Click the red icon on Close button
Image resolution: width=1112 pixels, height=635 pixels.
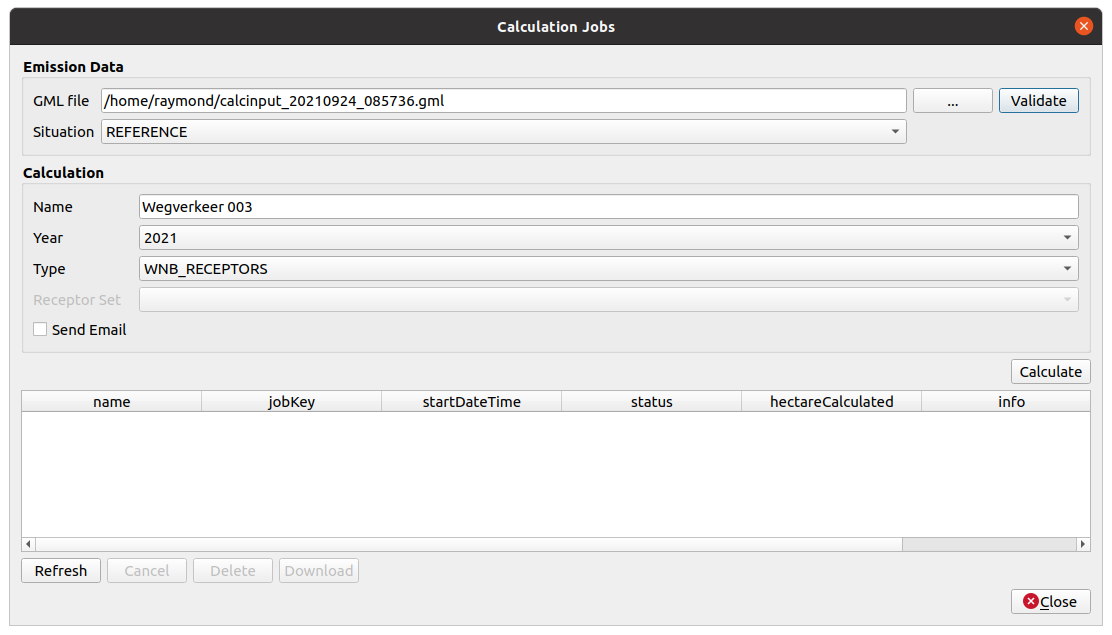point(1030,601)
